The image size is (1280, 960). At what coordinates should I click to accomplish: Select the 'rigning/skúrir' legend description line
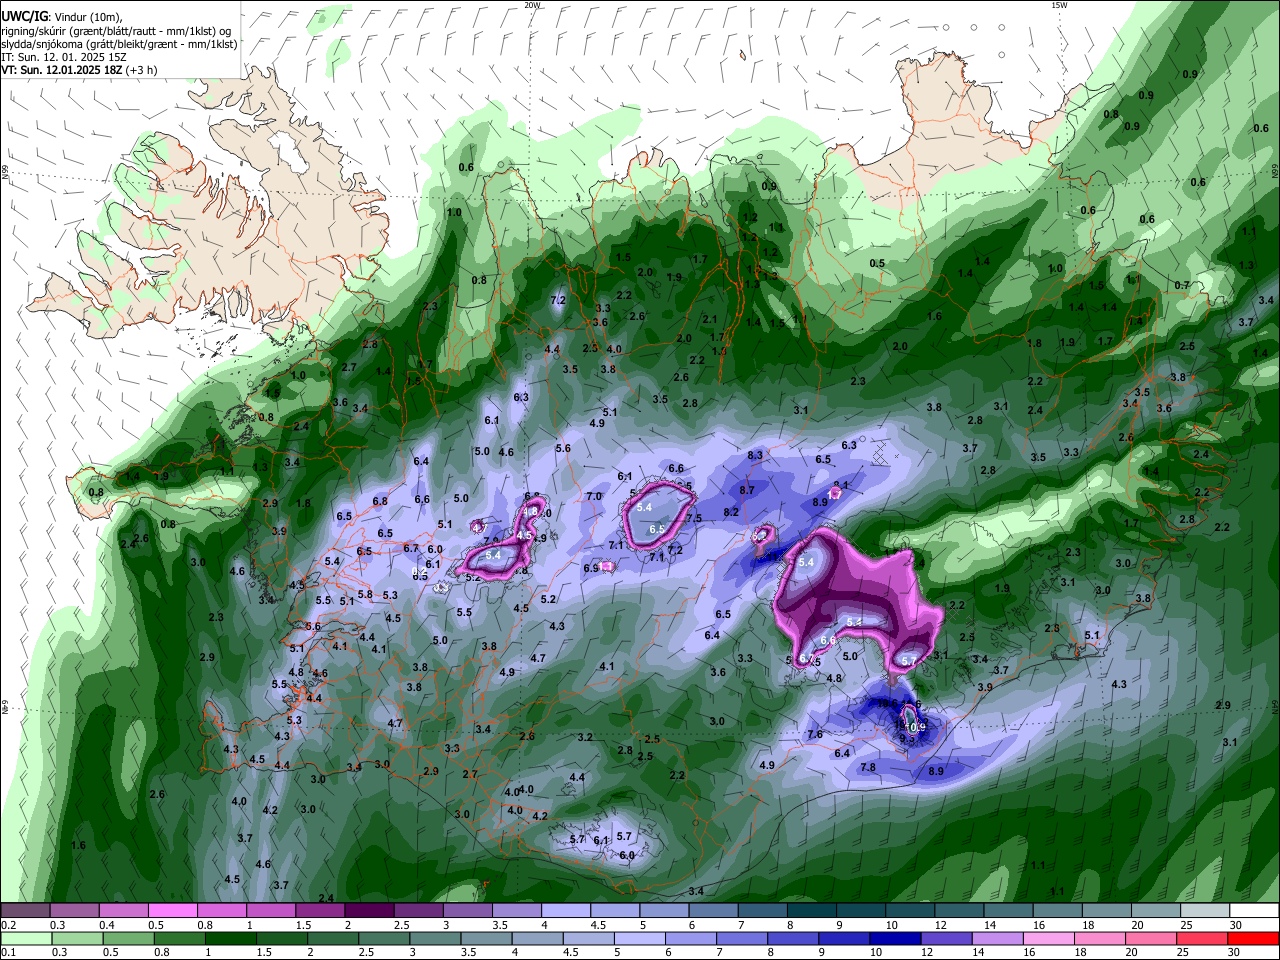tap(116, 31)
